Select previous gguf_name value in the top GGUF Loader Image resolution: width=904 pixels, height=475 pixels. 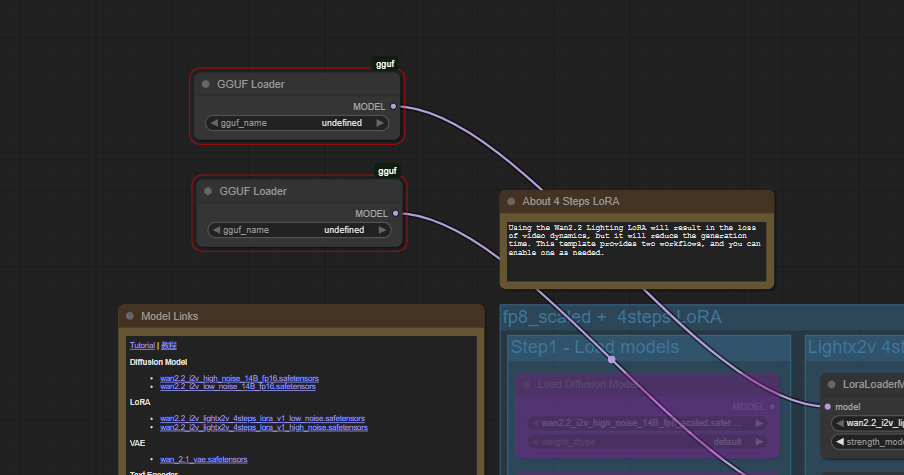[x=213, y=123]
